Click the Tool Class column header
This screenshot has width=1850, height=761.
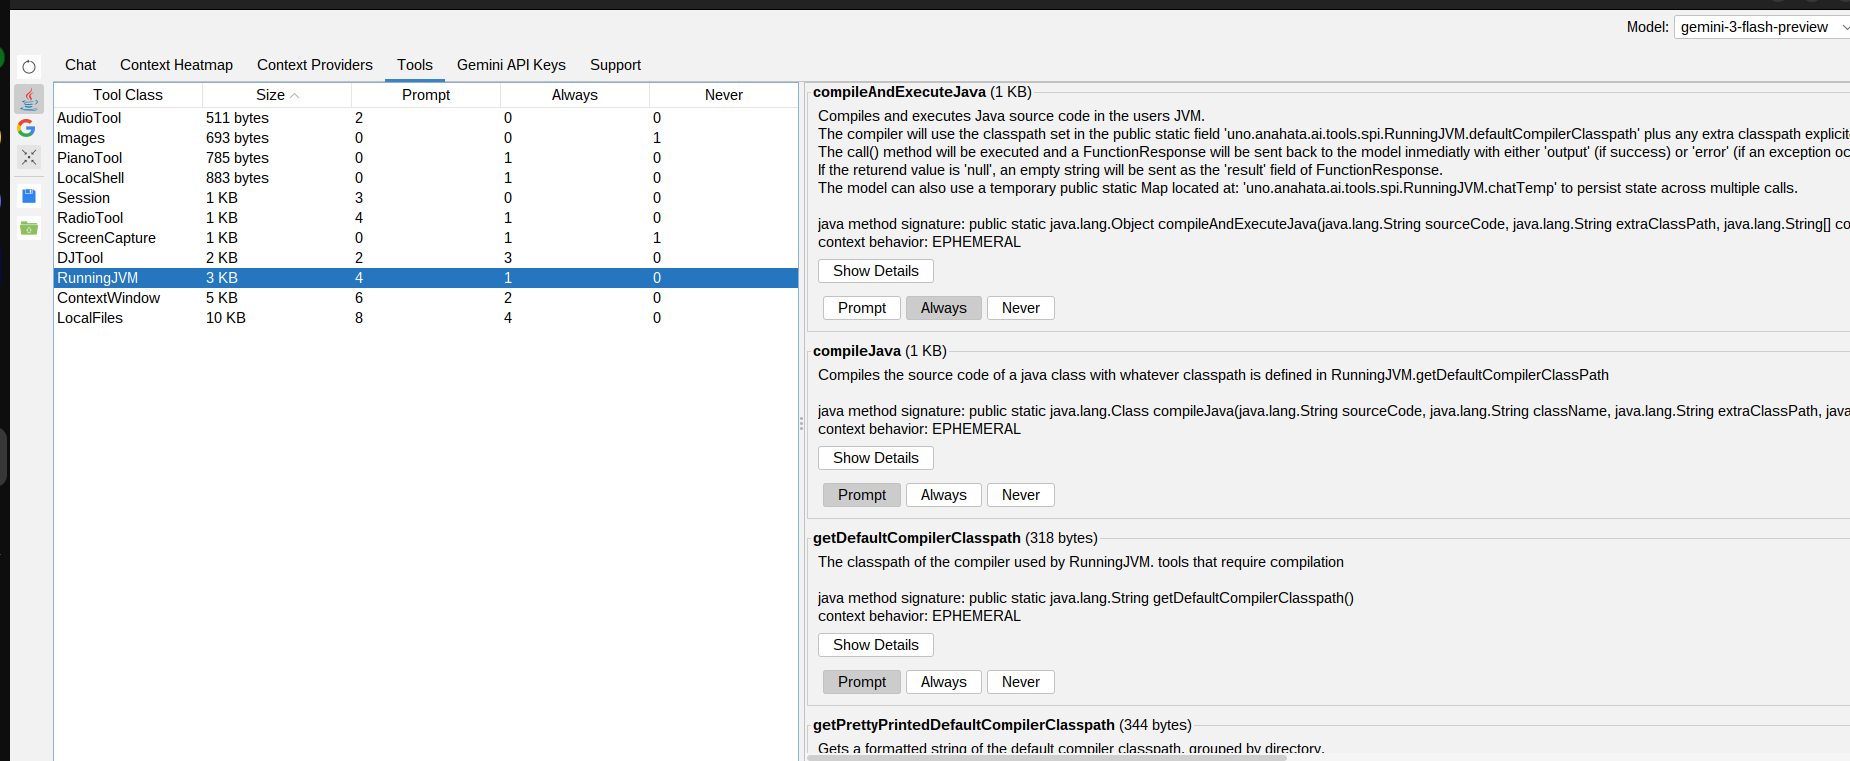tap(128, 95)
